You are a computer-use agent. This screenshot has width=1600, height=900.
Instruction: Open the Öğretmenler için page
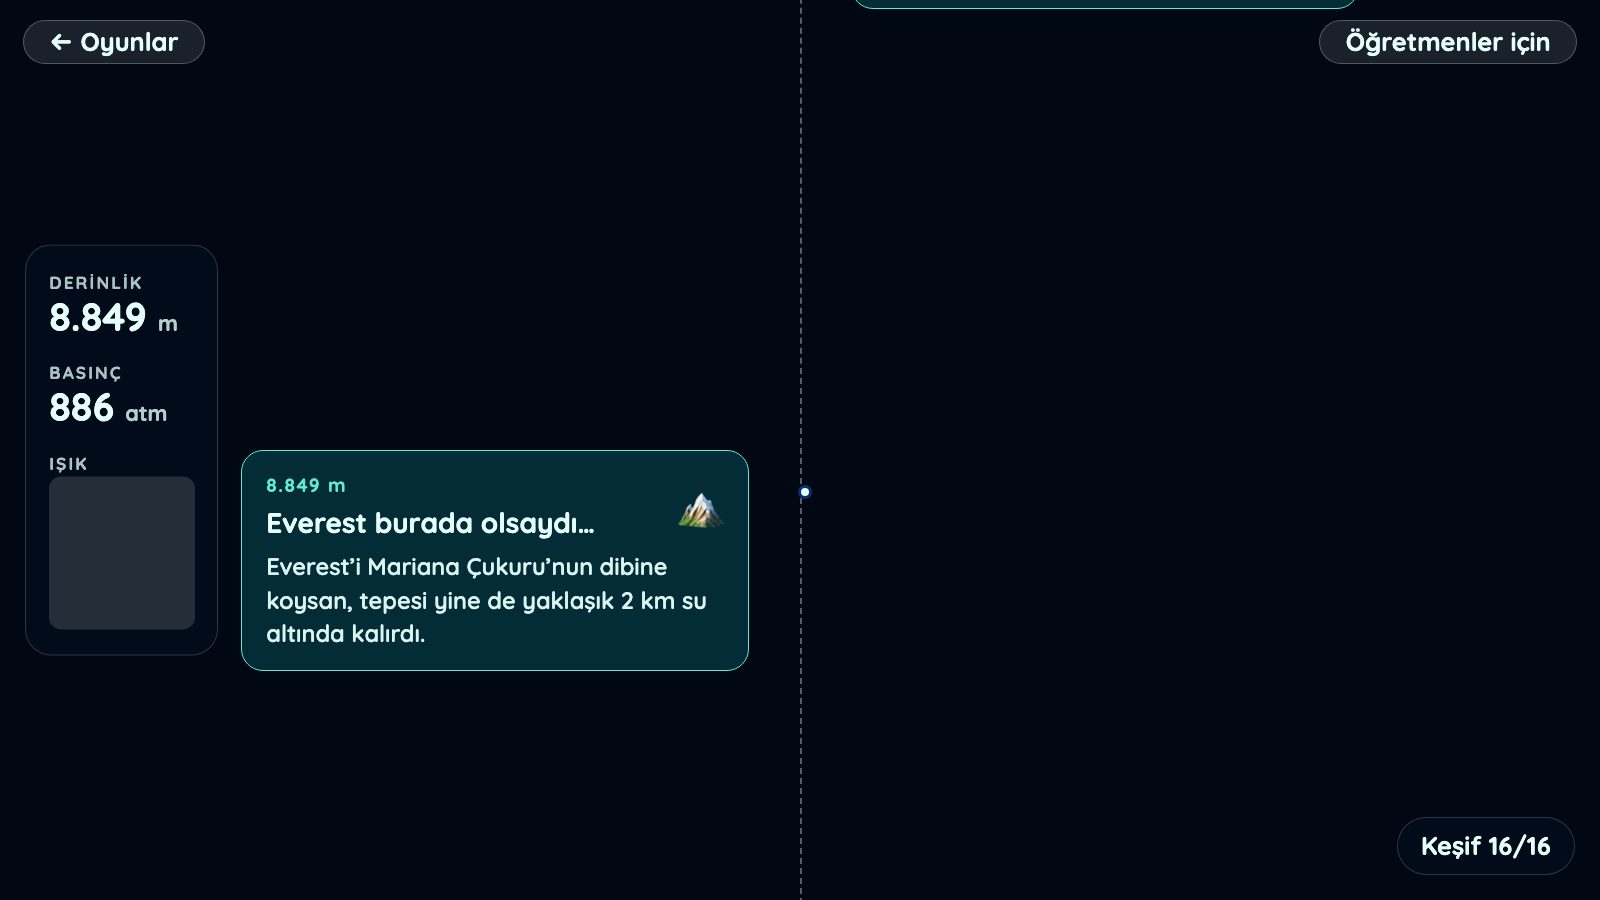tap(1447, 42)
